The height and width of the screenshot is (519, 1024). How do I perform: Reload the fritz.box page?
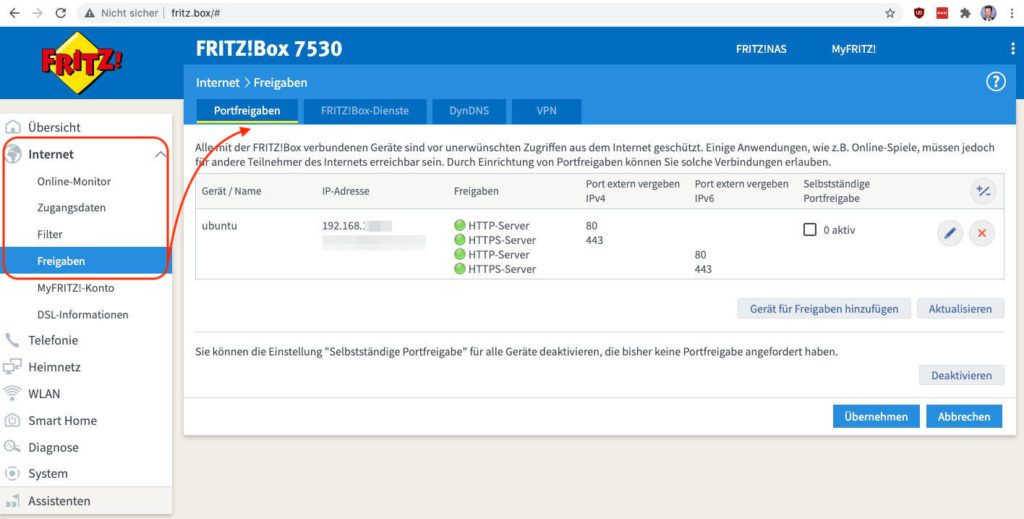[61, 13]
